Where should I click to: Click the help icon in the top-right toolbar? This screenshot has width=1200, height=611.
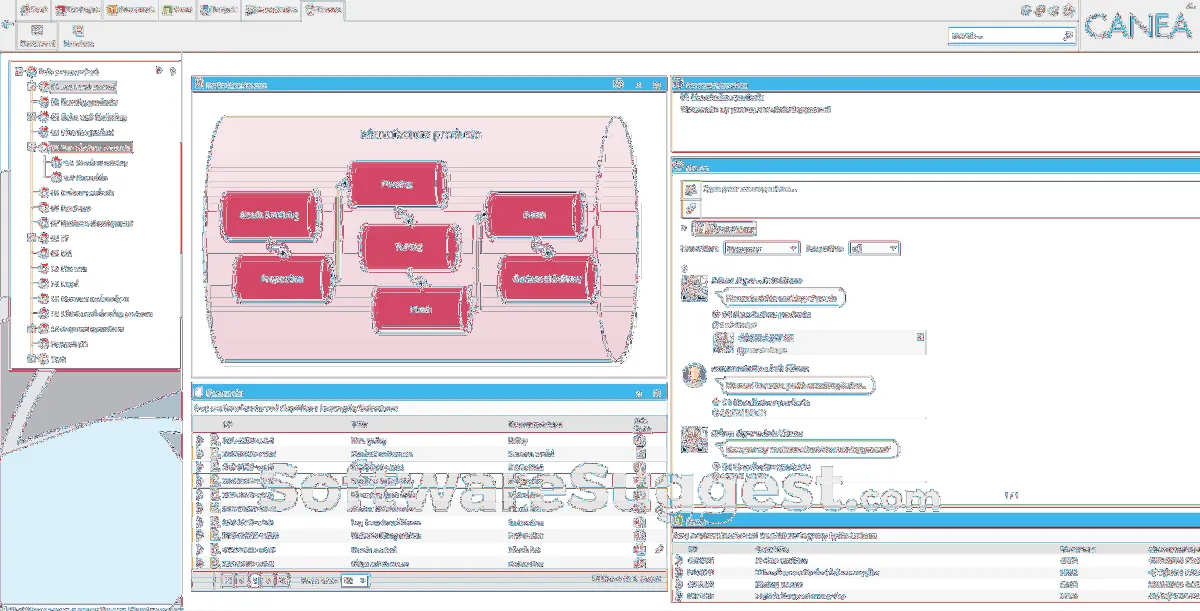click(1066, 12)
